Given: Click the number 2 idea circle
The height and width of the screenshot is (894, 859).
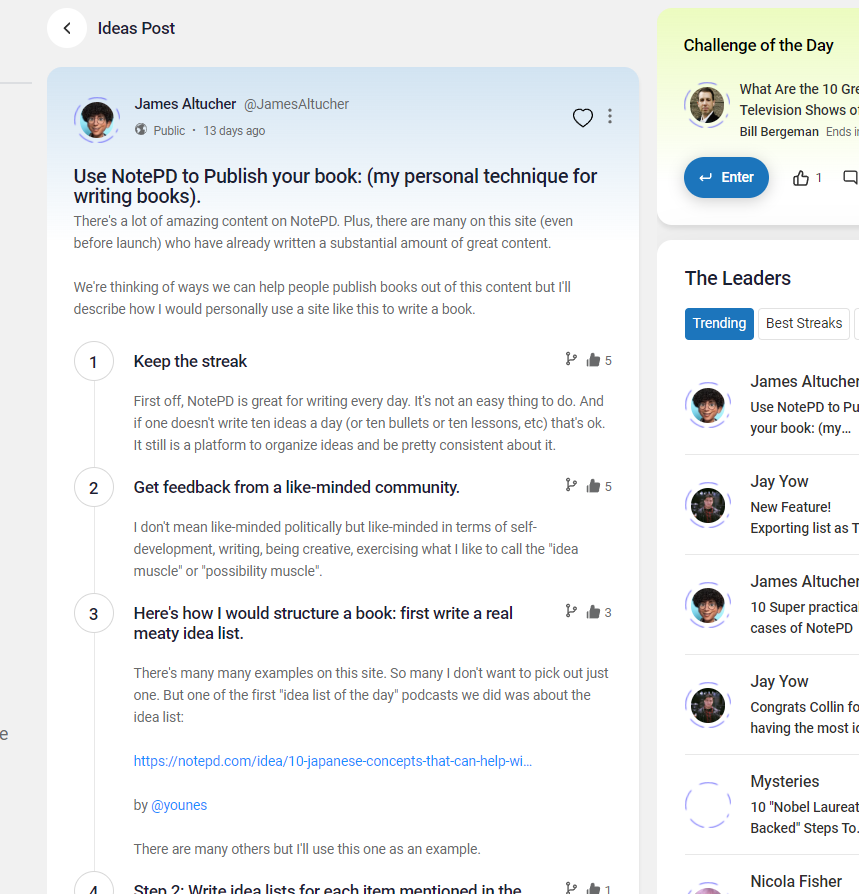Looking at the screenshot, I should coord(93,487).
